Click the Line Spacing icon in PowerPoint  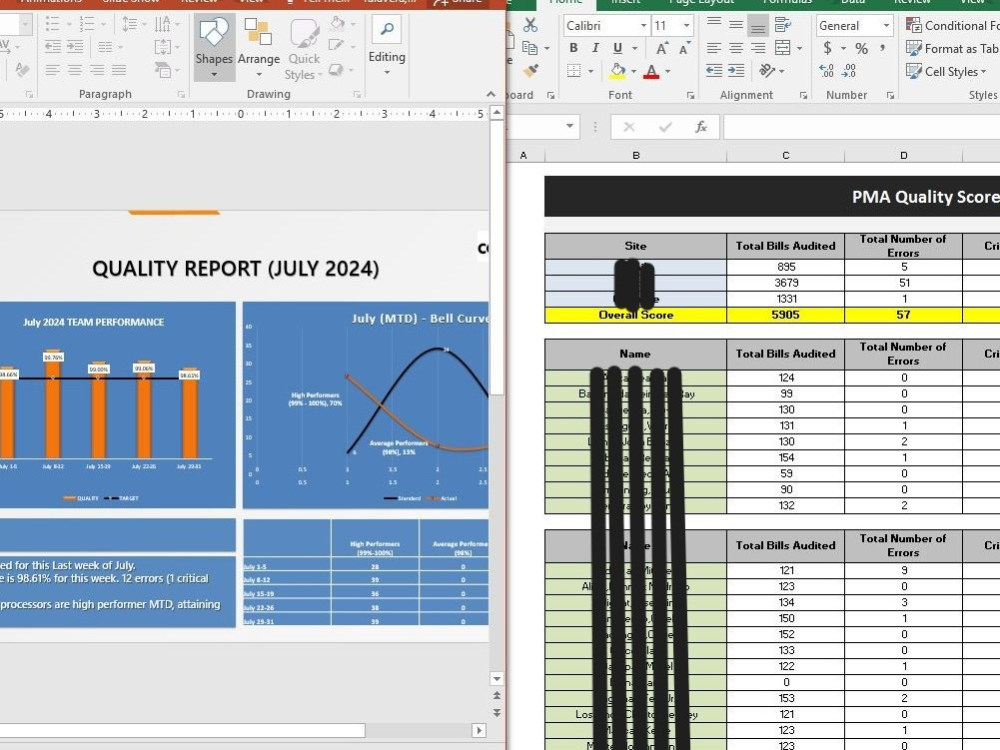(x=129, y=25)
